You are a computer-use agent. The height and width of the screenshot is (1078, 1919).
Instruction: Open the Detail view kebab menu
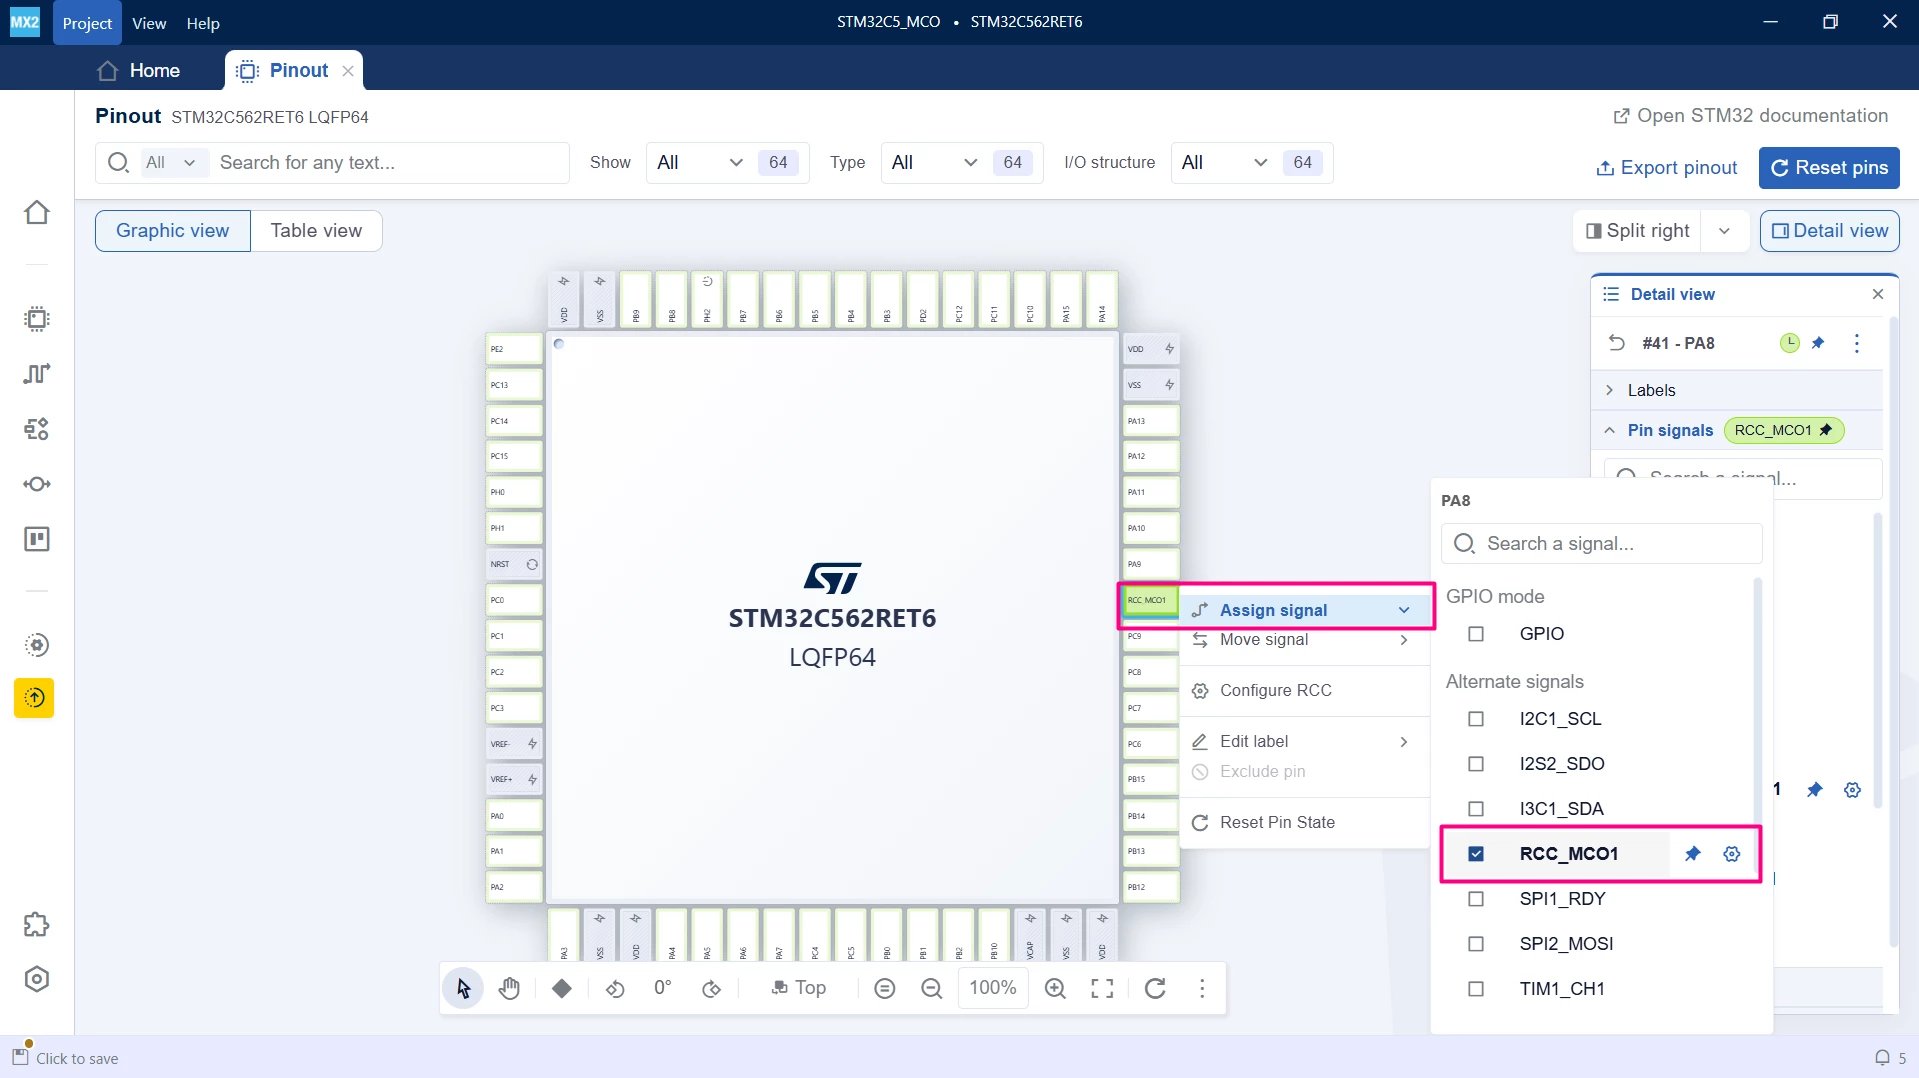(x=1857, y=343)
